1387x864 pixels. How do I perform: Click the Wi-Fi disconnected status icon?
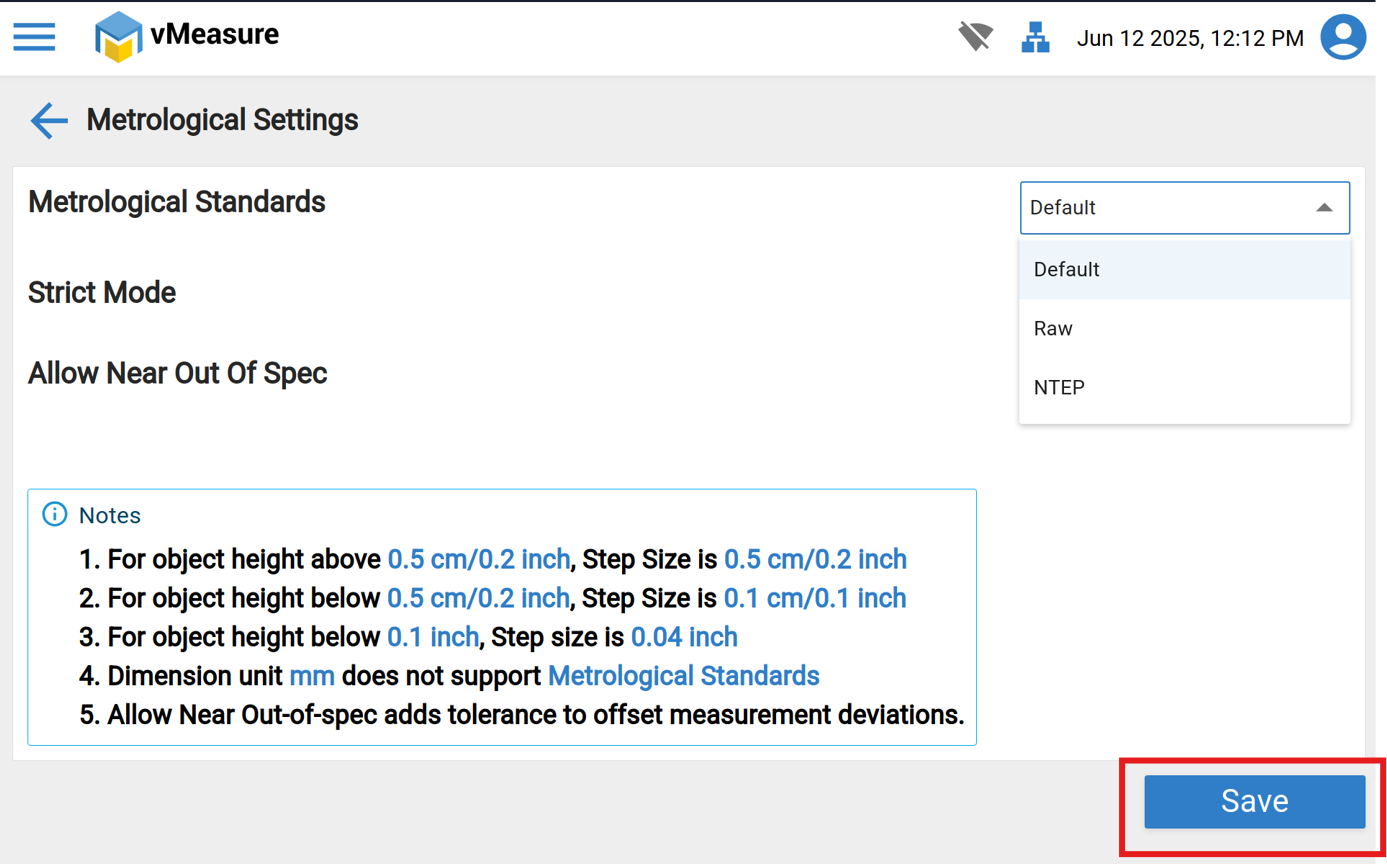point(975,38)
